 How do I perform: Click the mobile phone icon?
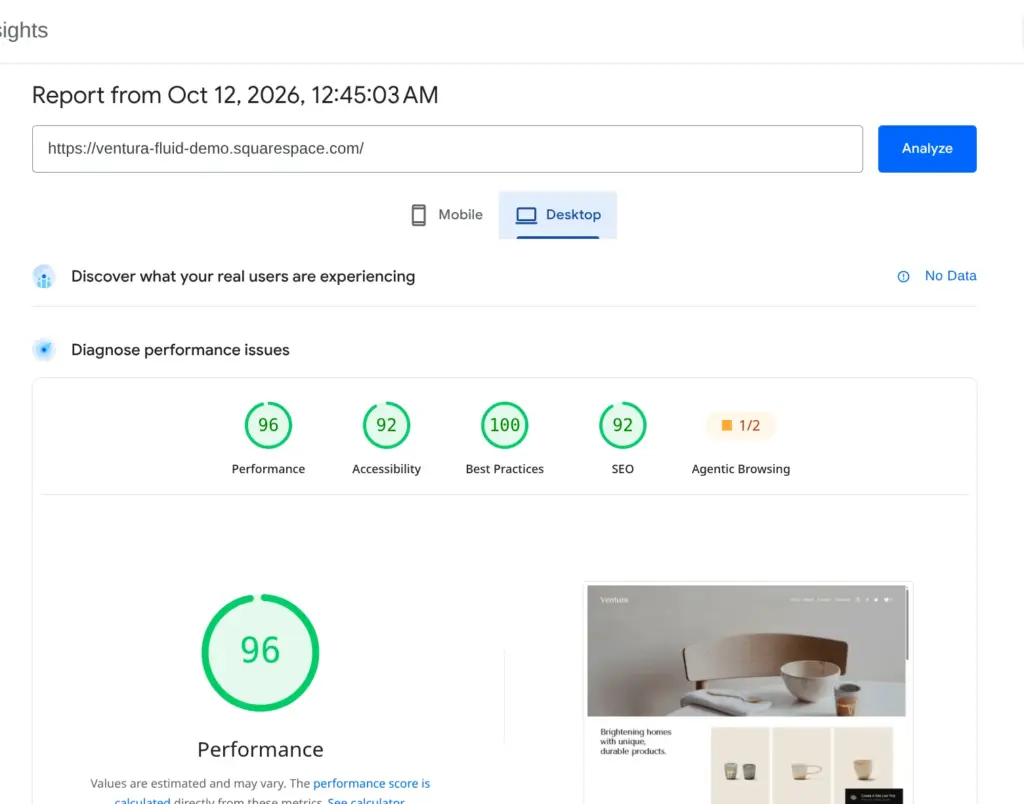419,215
